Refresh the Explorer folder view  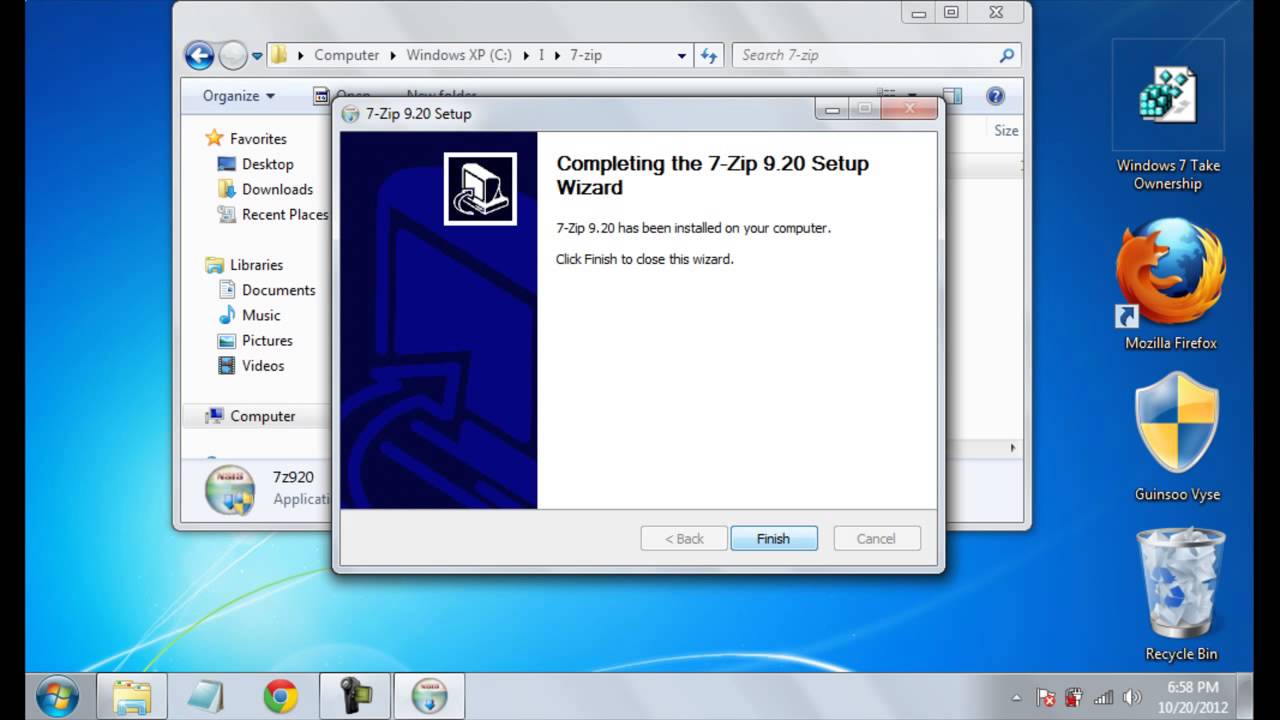coord(709,56)
